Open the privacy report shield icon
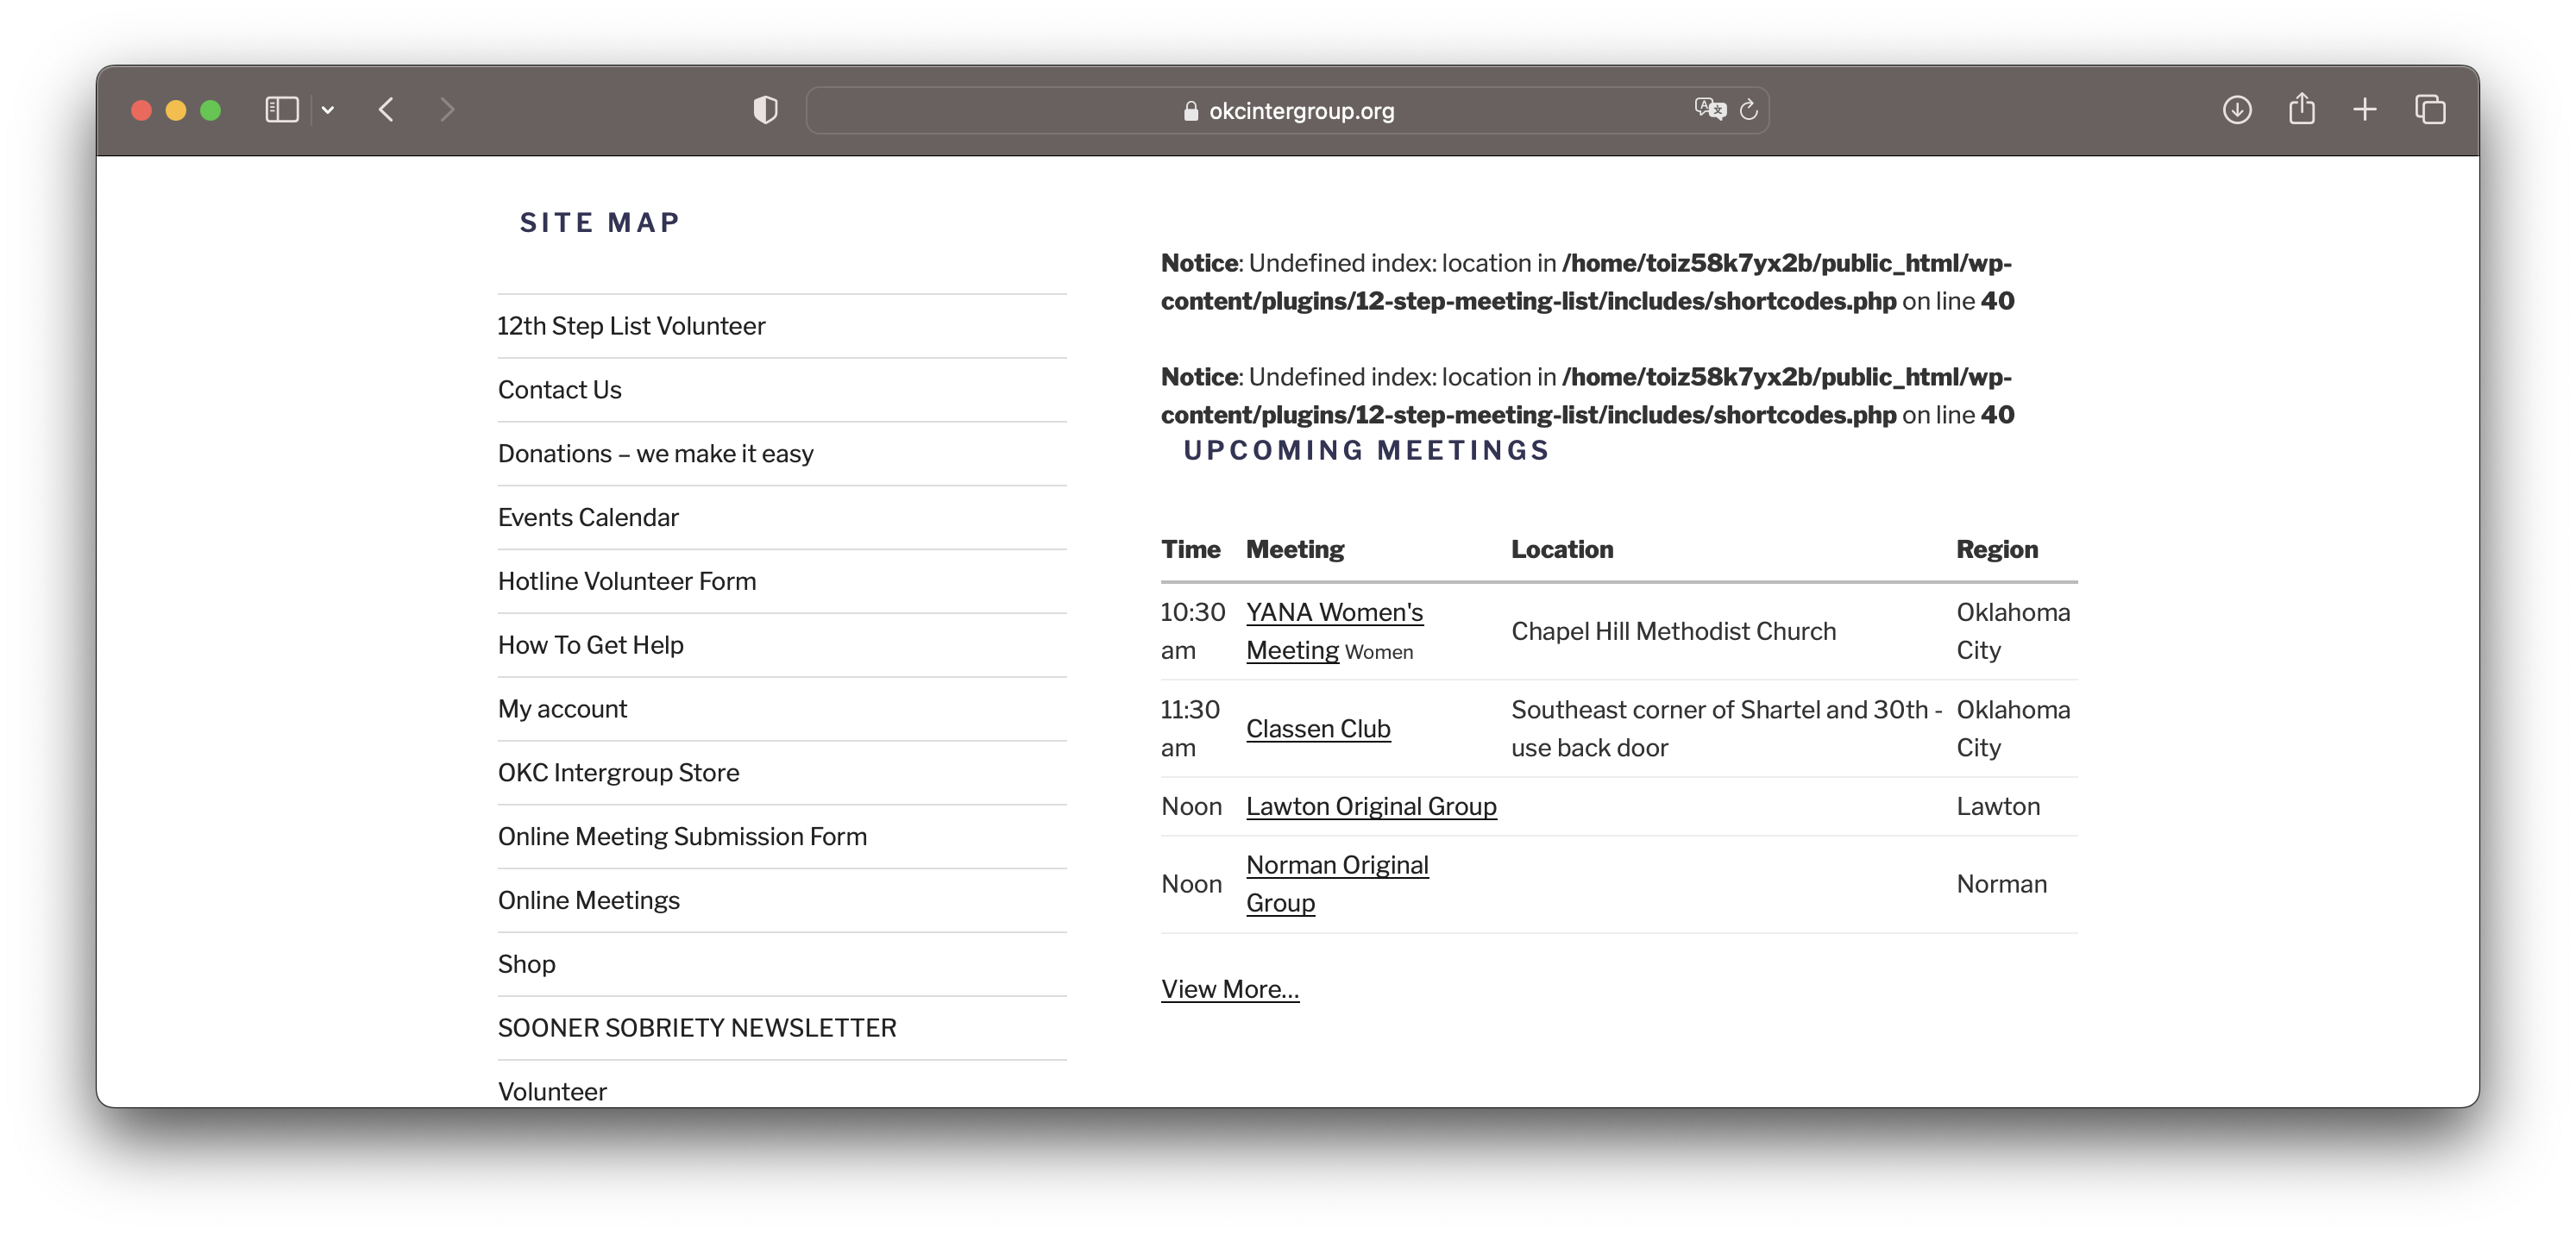Image resolution: width=2576 pixels, height=1235 pixels. 764,110
